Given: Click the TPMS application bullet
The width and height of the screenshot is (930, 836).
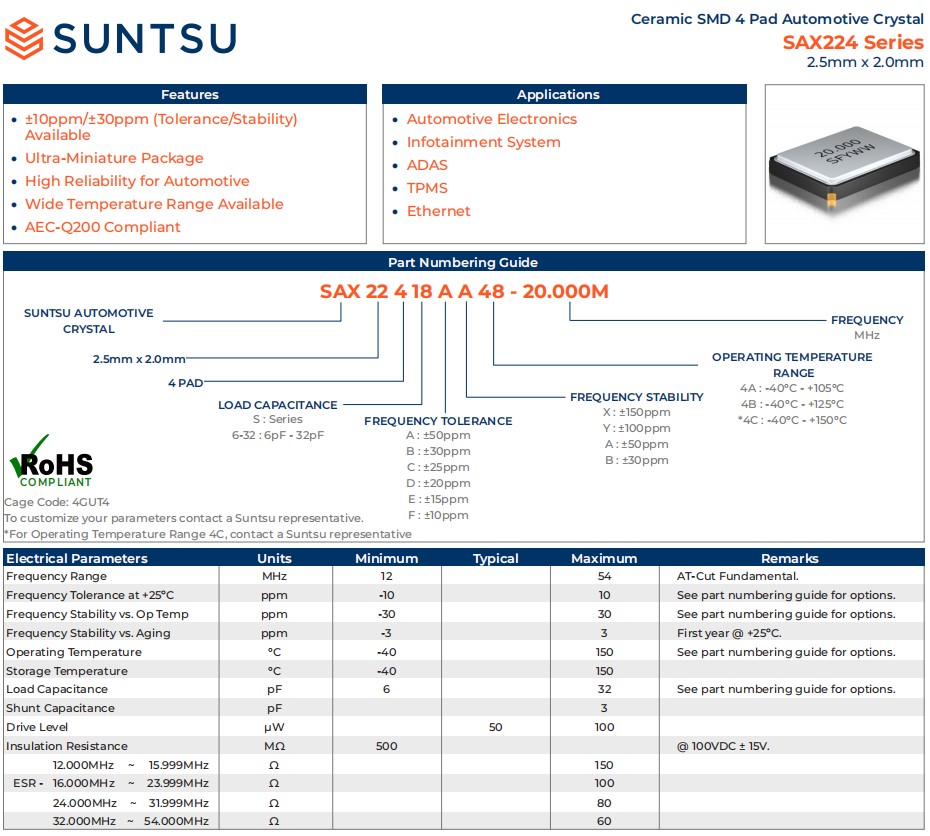Looking at the screenshot, I should point(427,188).
